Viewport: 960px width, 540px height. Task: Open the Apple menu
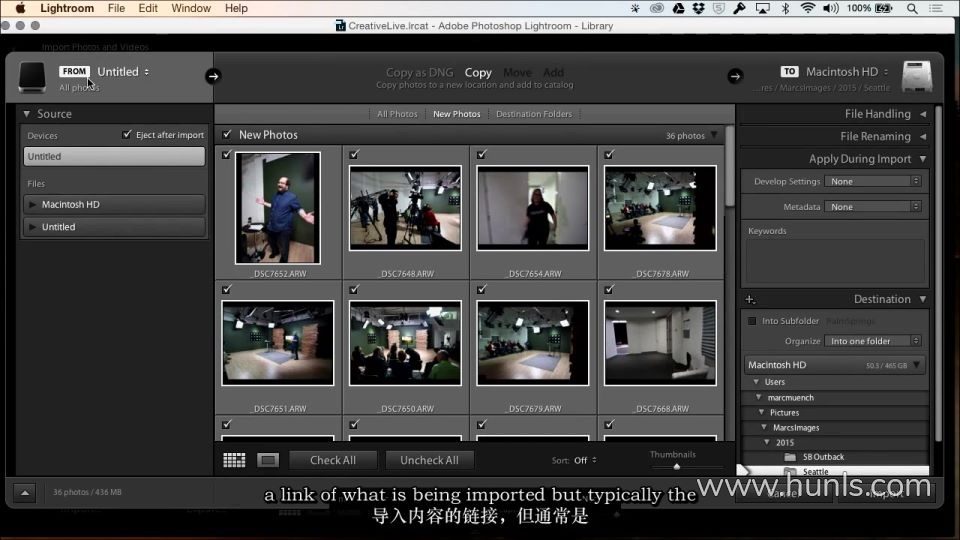pyautogui.click(x=20, y=8)
